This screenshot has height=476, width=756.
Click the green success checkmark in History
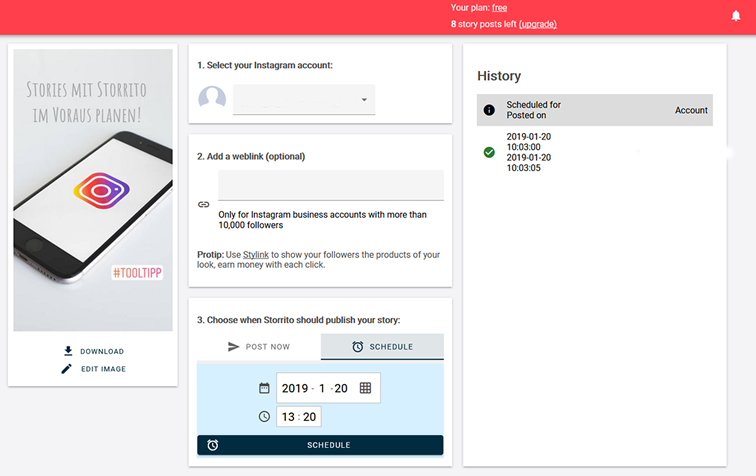click(489, 152)
